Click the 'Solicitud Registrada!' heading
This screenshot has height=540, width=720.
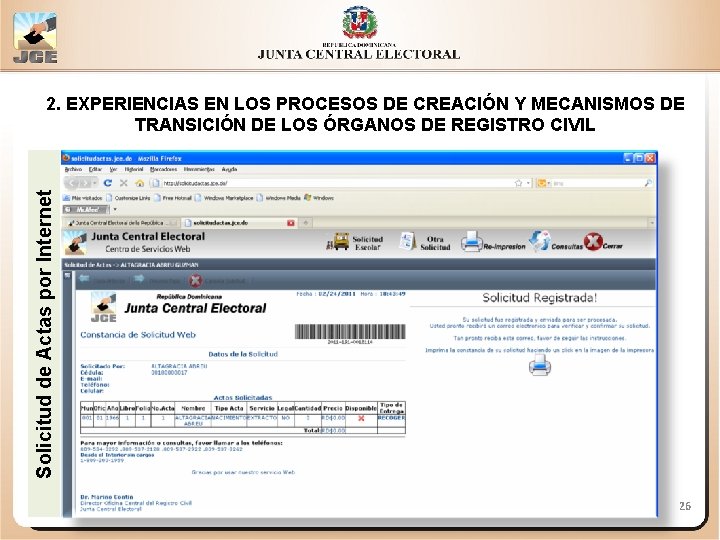click(x=540, y=298)
